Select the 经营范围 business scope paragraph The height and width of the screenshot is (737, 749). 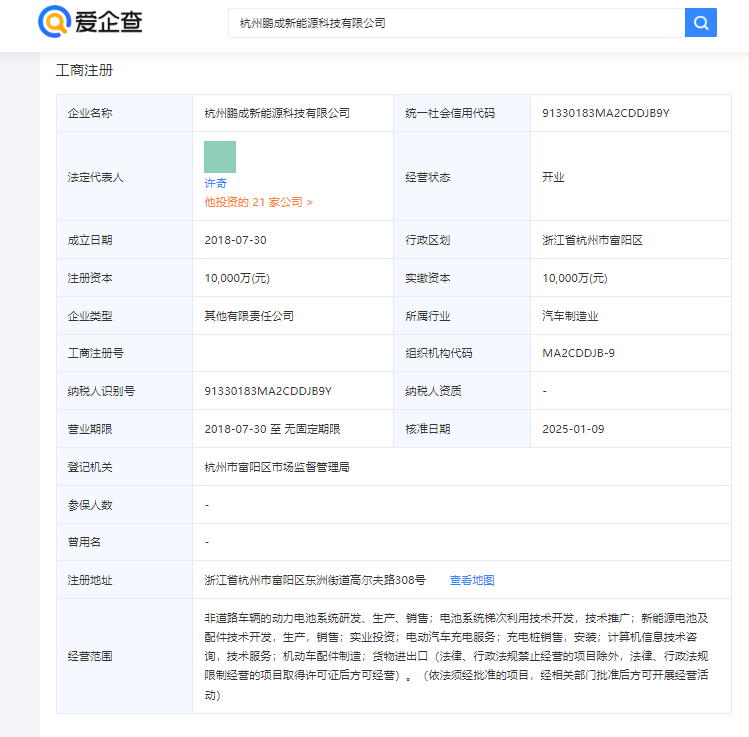[x=456, y=656]
